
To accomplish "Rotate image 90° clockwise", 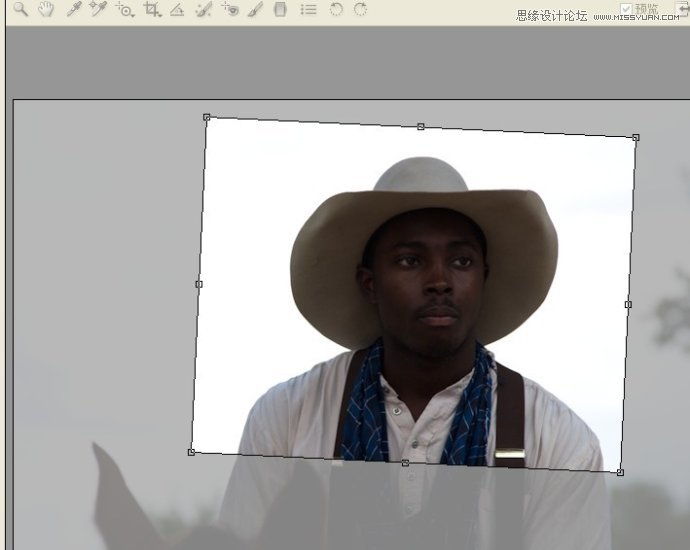I will point(360,9).
